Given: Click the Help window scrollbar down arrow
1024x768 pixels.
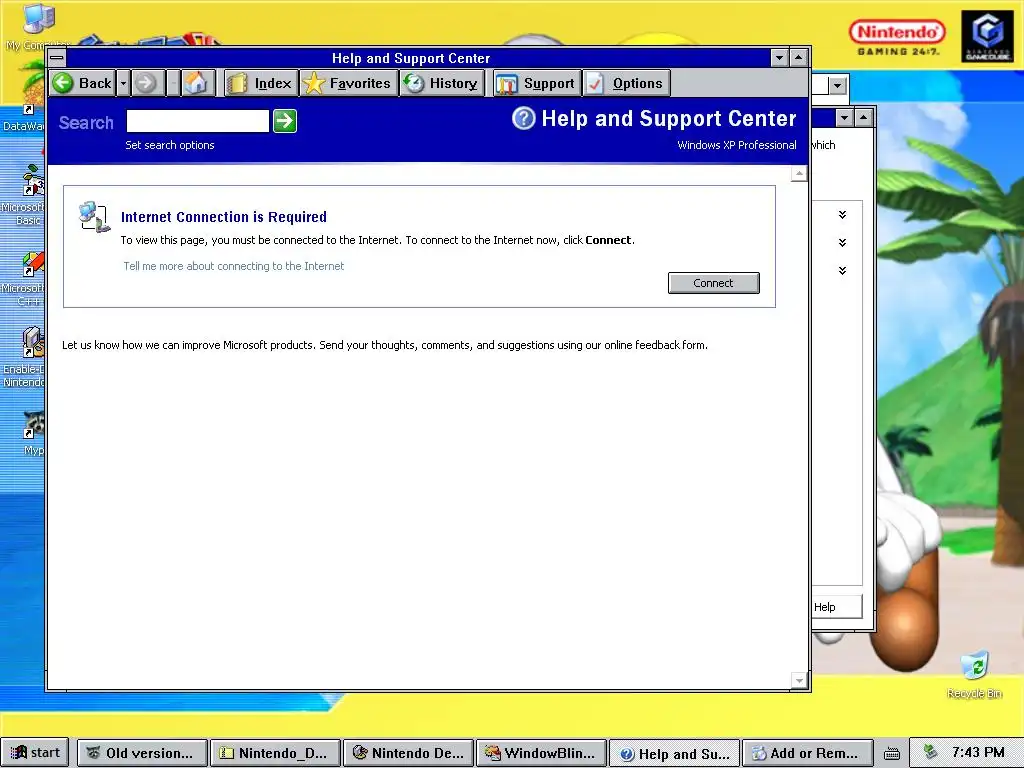Looking at the screenshot, I should coord(799,680).
